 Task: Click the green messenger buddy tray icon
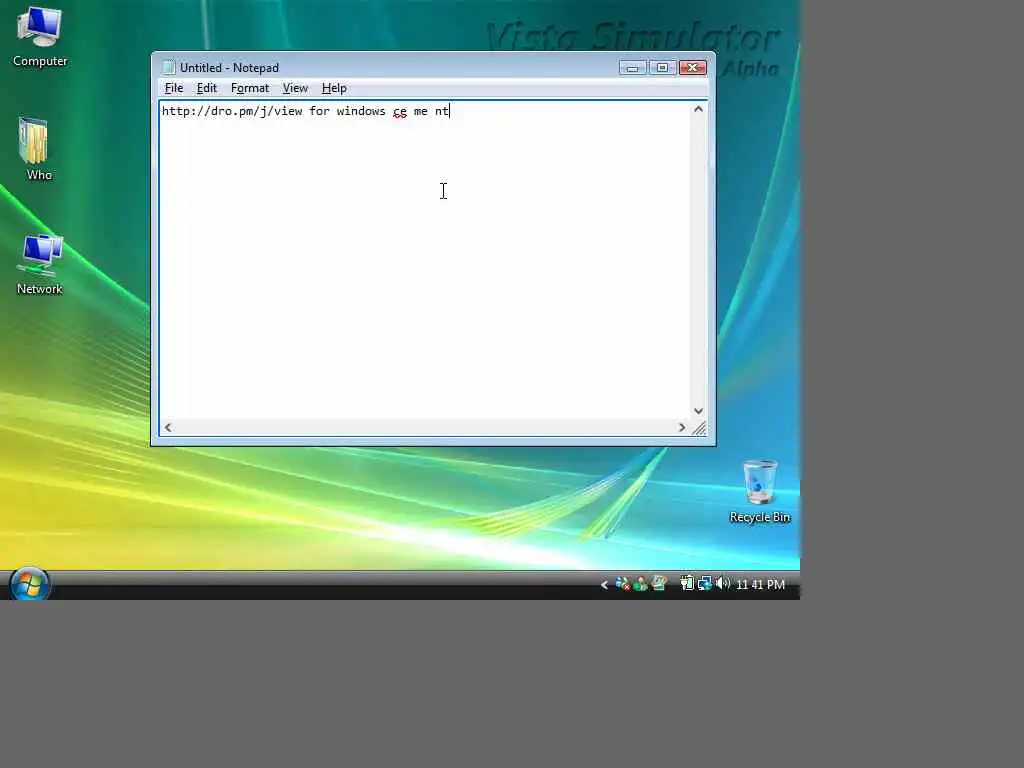(x=641, y=584)
